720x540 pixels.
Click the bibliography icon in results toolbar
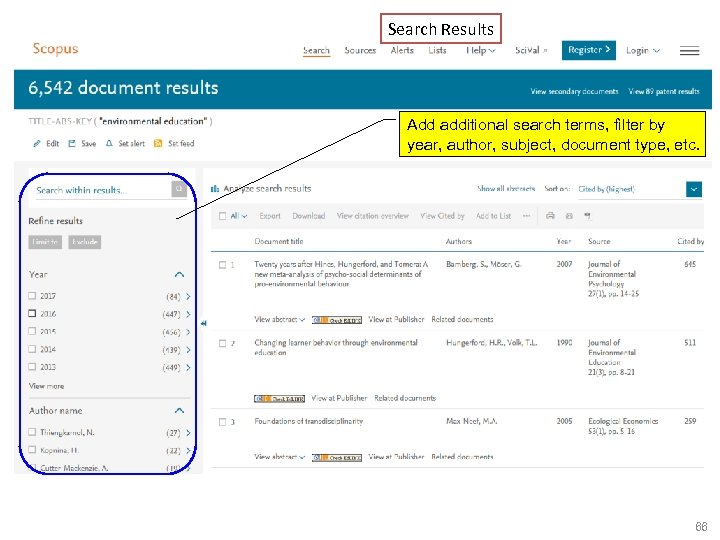[x=587, y=216]
